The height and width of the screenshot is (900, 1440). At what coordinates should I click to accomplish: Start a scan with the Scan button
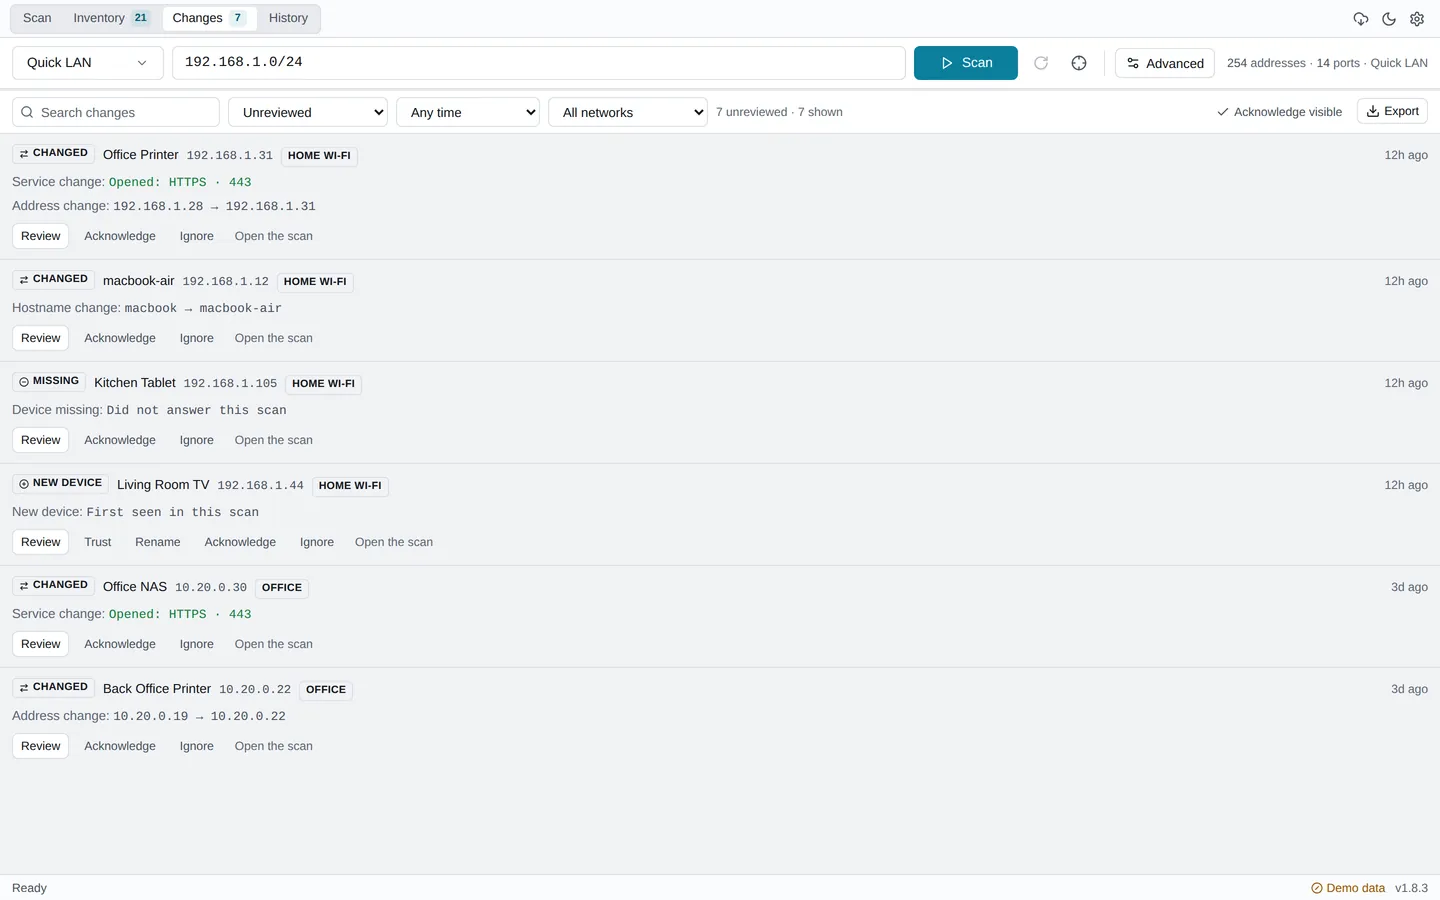coord(966,63)
